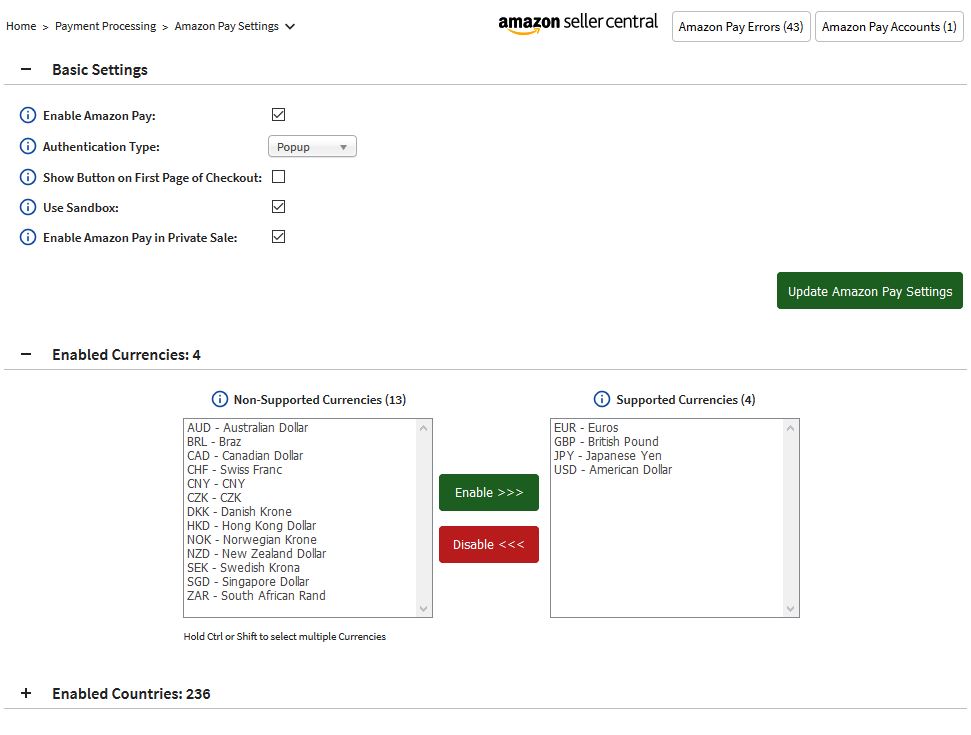Open the Authentication Type Popup dropdown
The image size is (971, 735).
(311, 146)
